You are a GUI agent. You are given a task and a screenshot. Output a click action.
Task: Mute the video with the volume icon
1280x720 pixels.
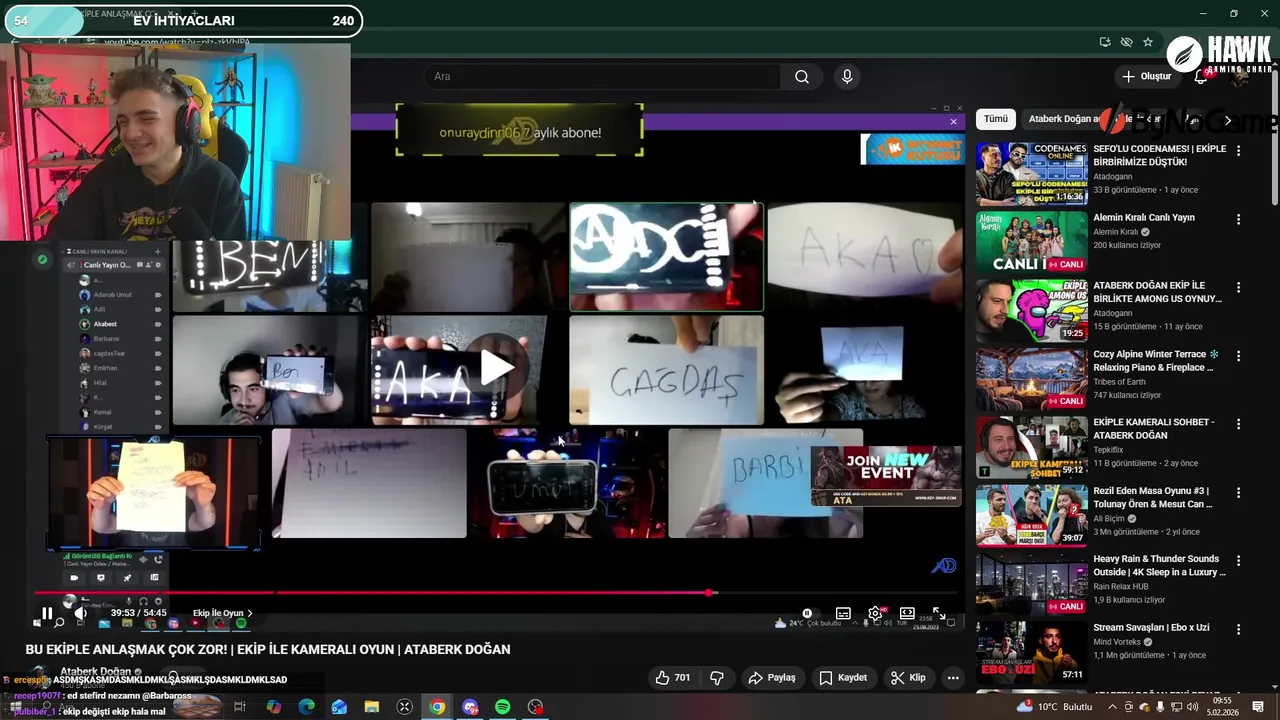click(x=81, y=613)
